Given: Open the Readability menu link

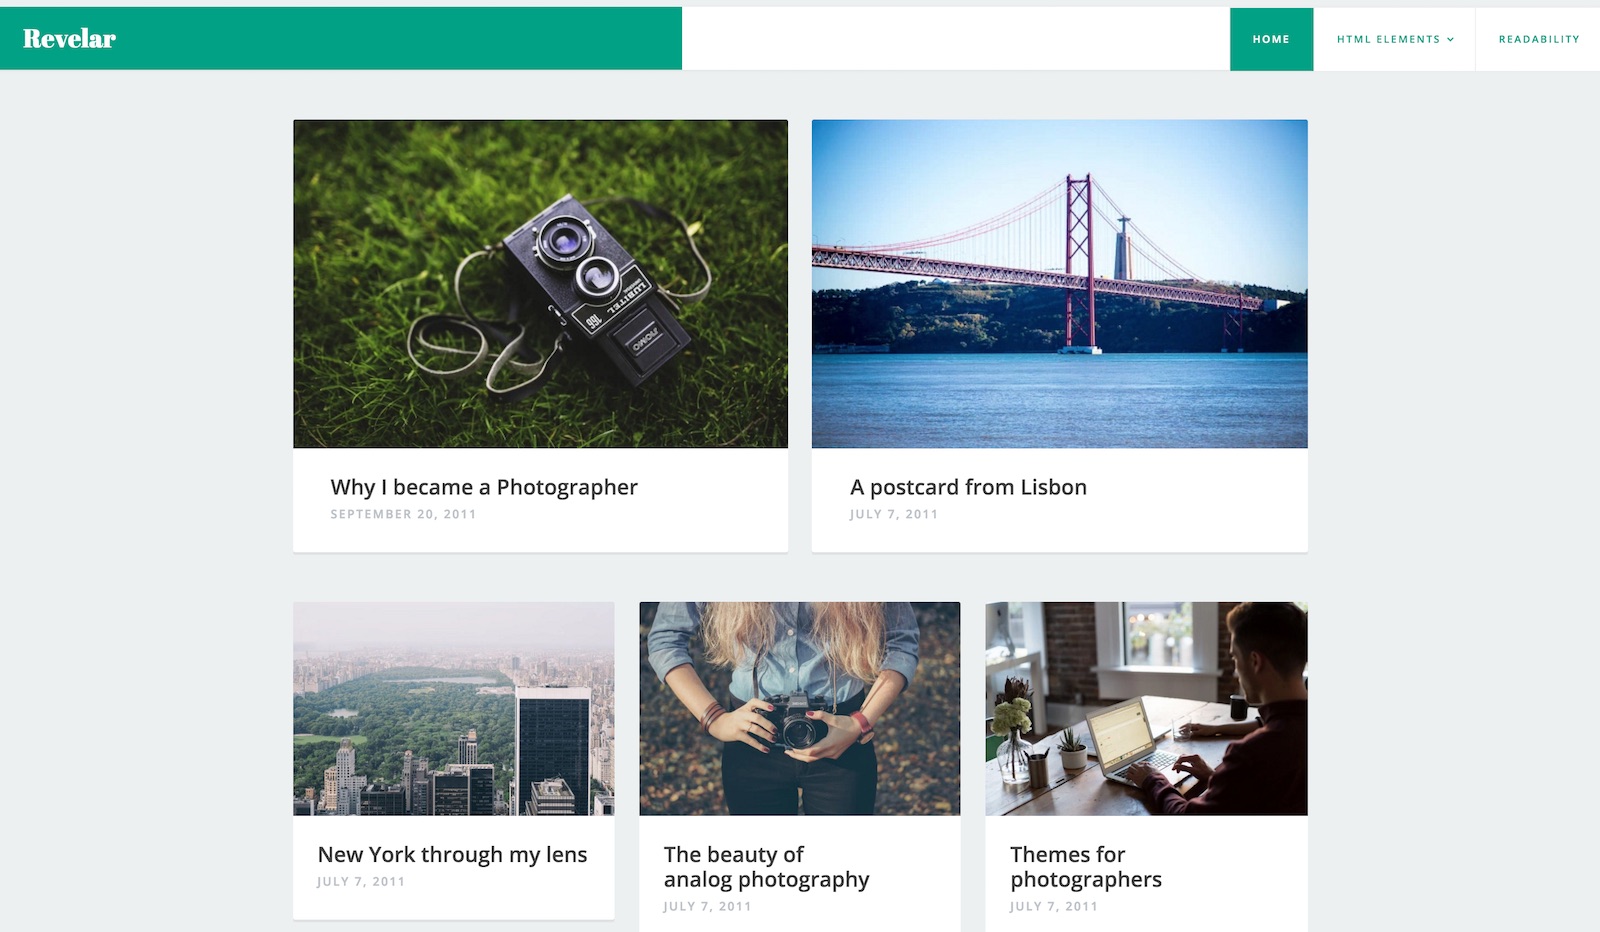Looking at the screenshot, I should pyautogui.click(x=1538, y=39).
